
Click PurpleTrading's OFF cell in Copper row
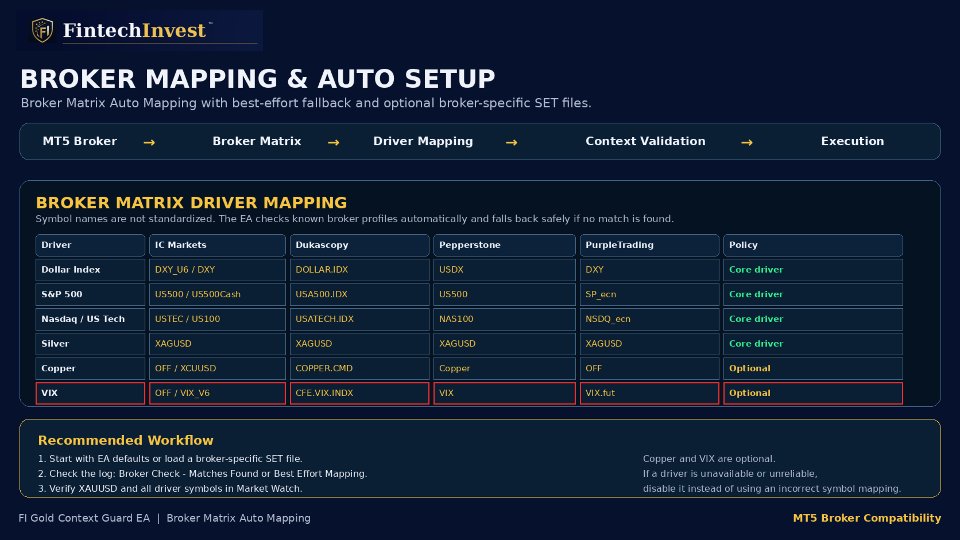(x=650, y=369)
